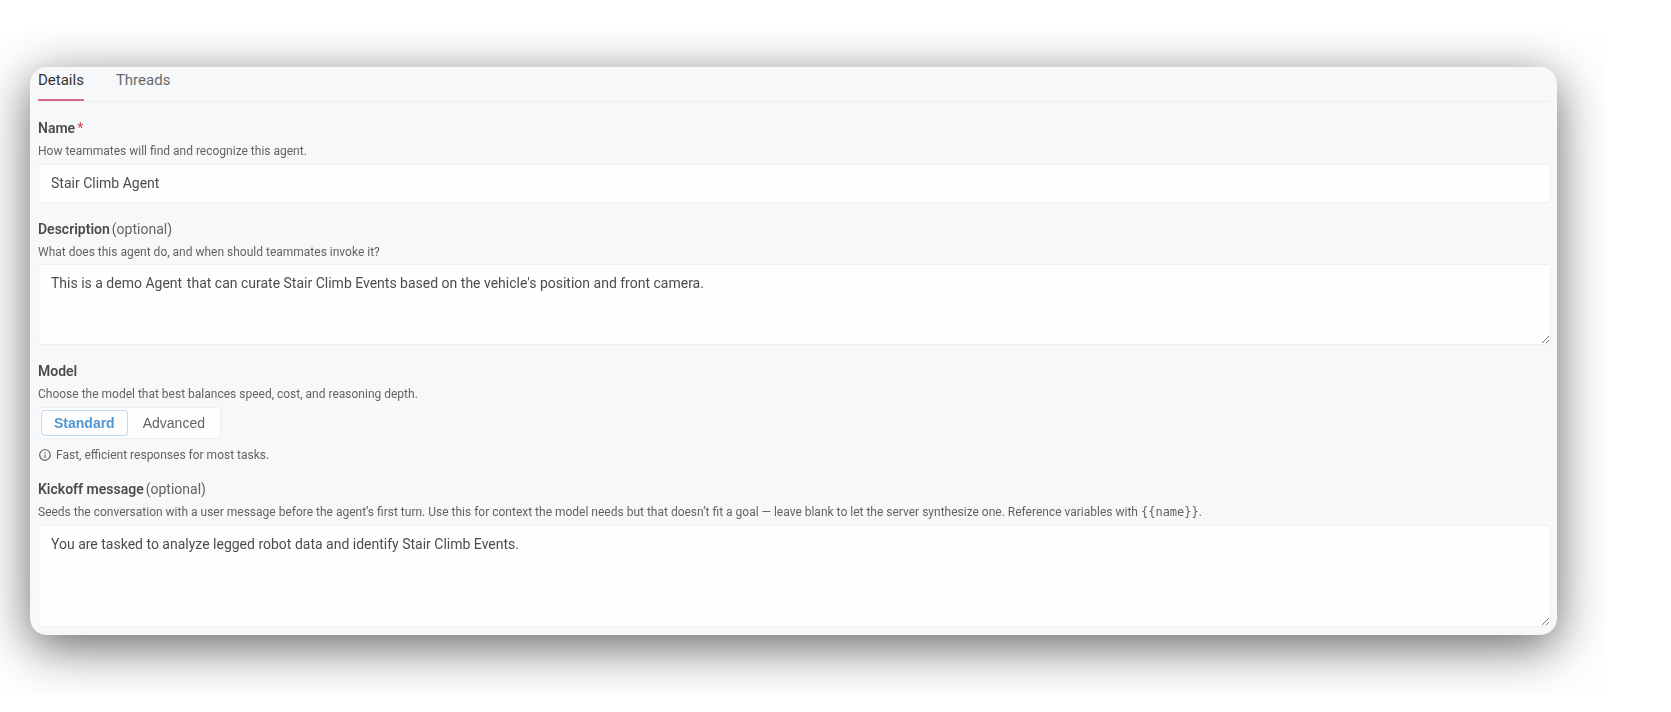Click the info icon beside Fast, efficient responses
1671x712 pixels.
point(45,455)
